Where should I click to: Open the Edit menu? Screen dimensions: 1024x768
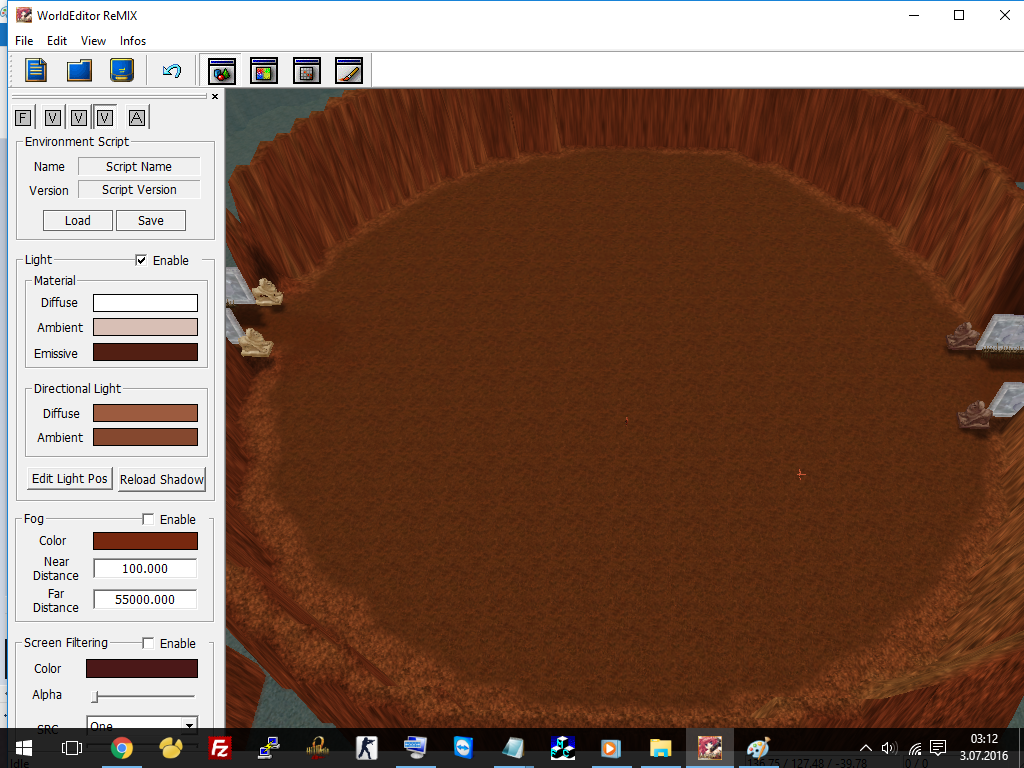57,40
